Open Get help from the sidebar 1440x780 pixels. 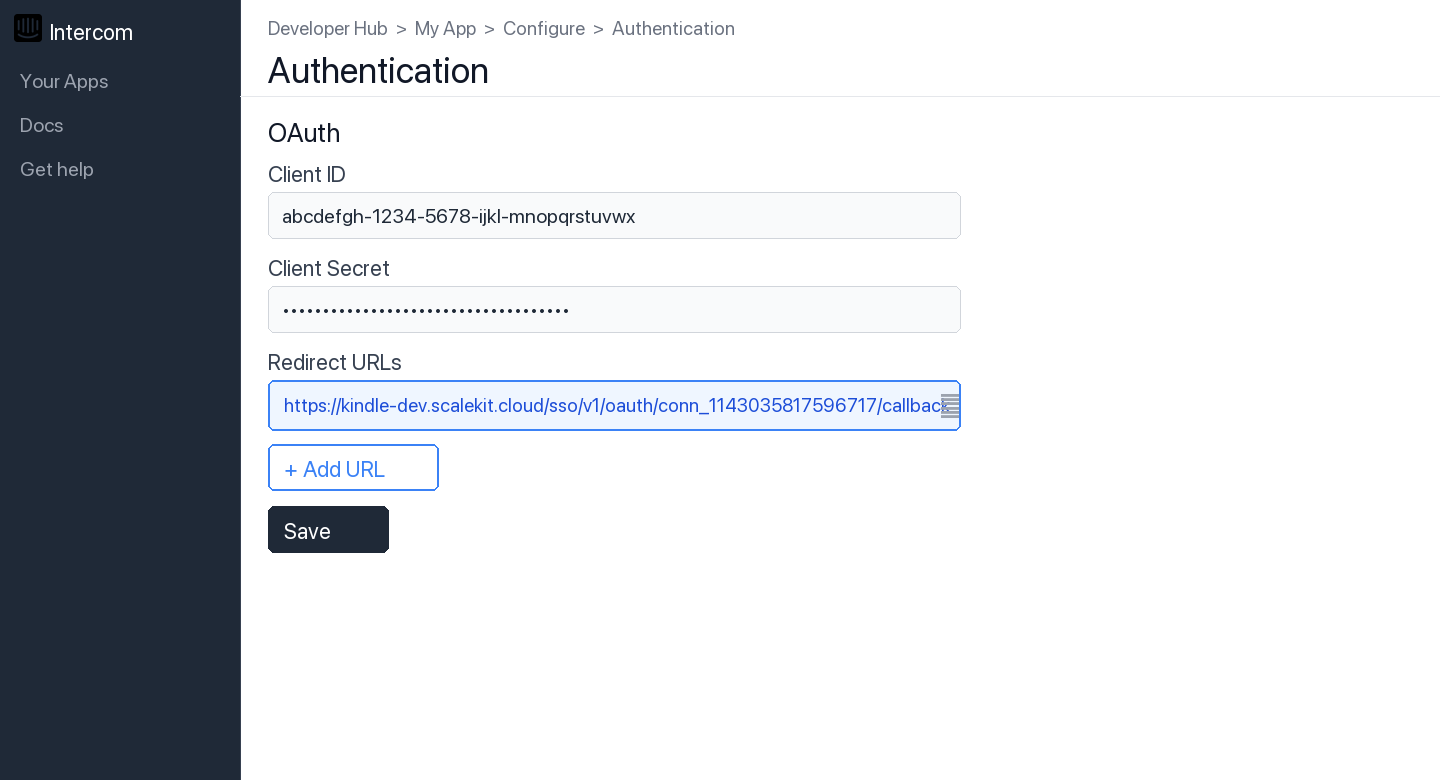click(x=56, y=169)
